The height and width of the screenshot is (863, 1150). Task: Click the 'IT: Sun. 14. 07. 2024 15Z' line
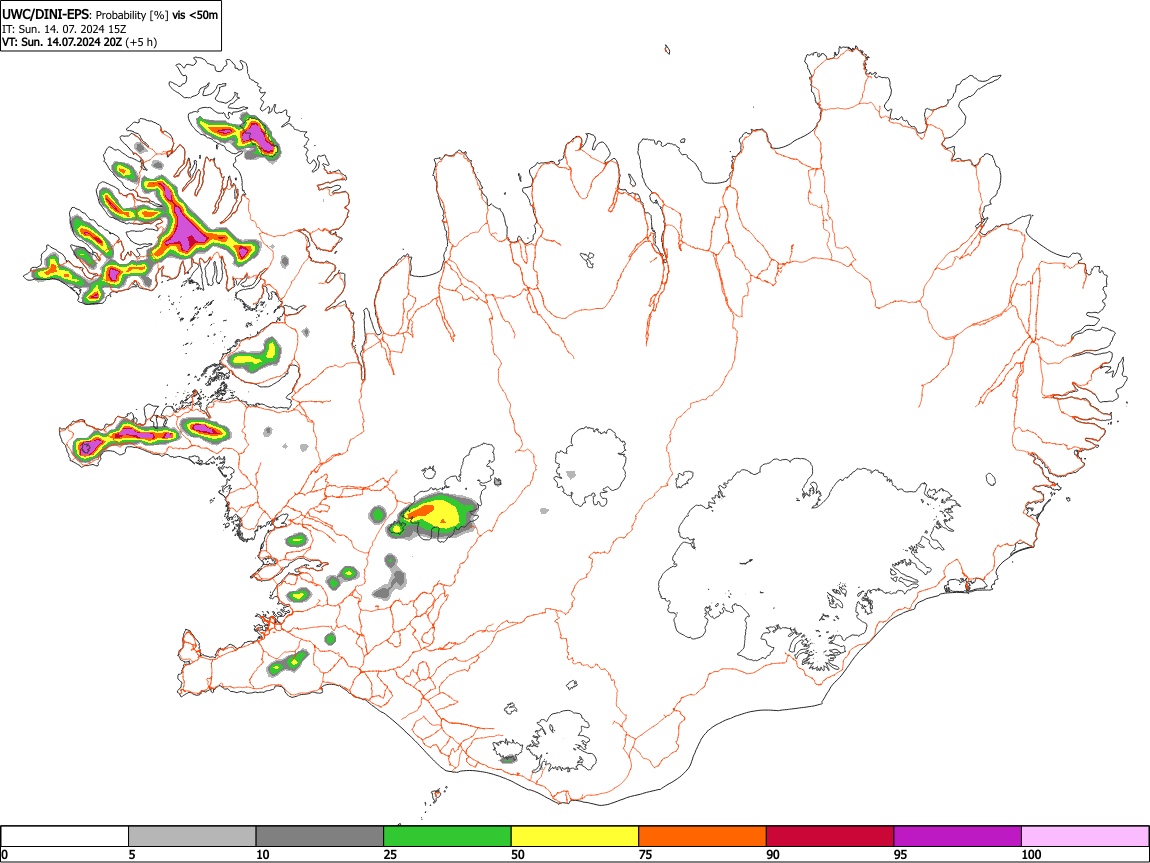[x=65, y=29]
